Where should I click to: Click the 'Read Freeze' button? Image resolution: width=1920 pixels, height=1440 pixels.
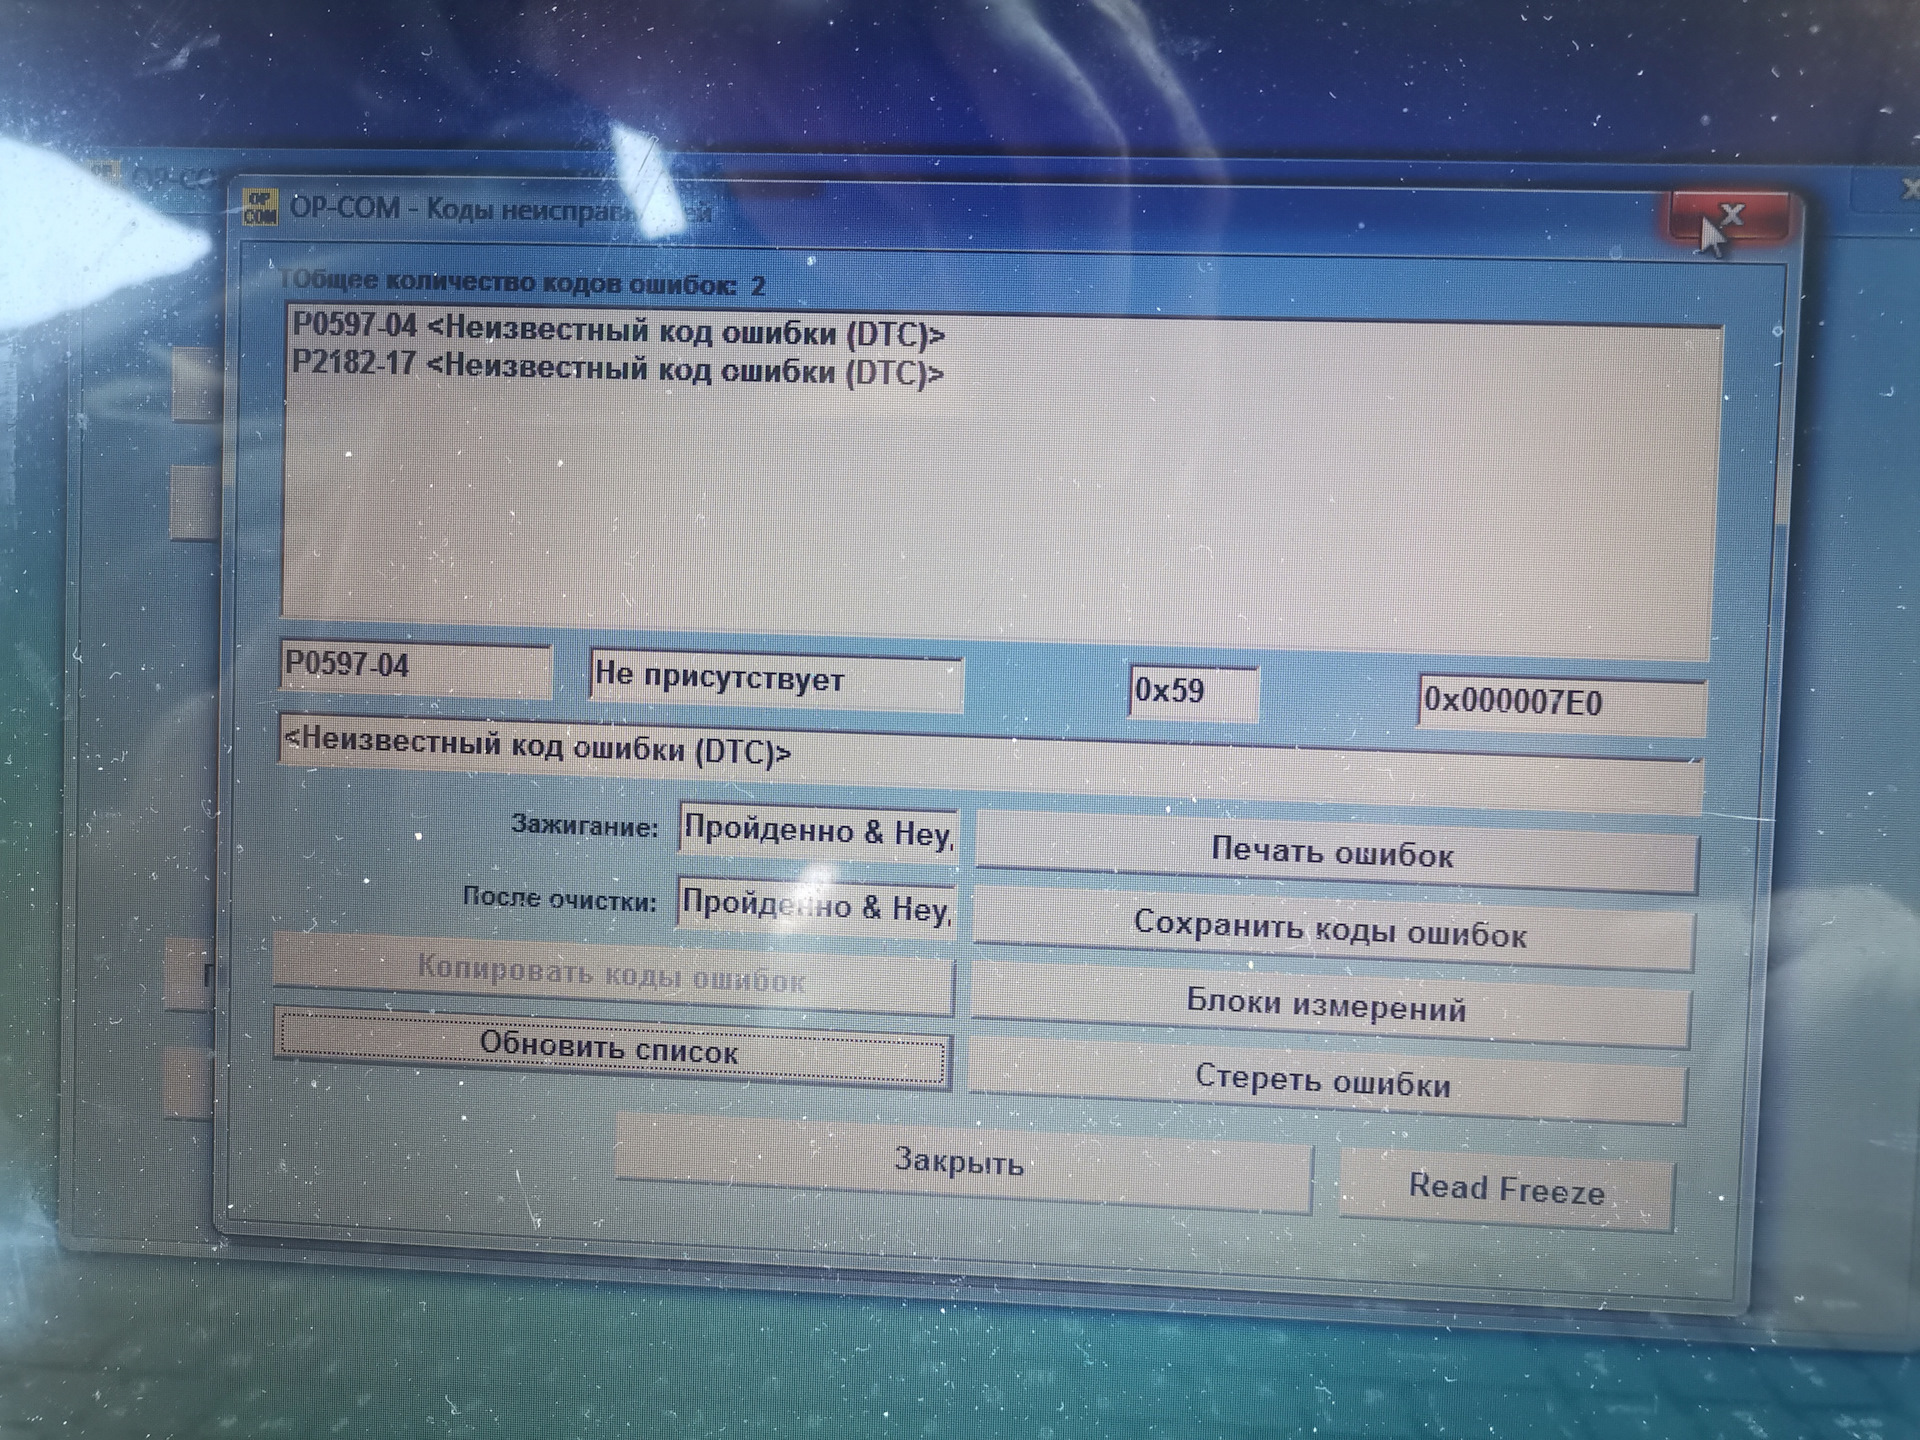(x=1506, y=1188)
